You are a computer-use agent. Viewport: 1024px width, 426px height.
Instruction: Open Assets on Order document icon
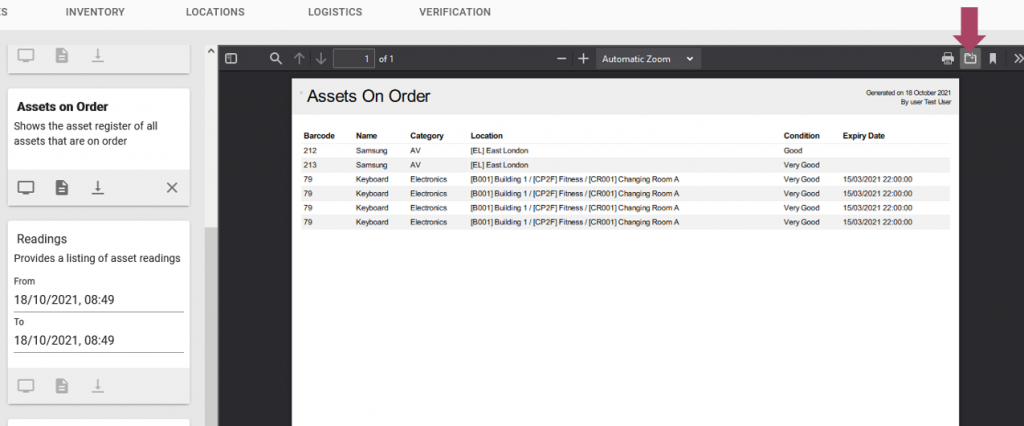(x=61, y=188)
